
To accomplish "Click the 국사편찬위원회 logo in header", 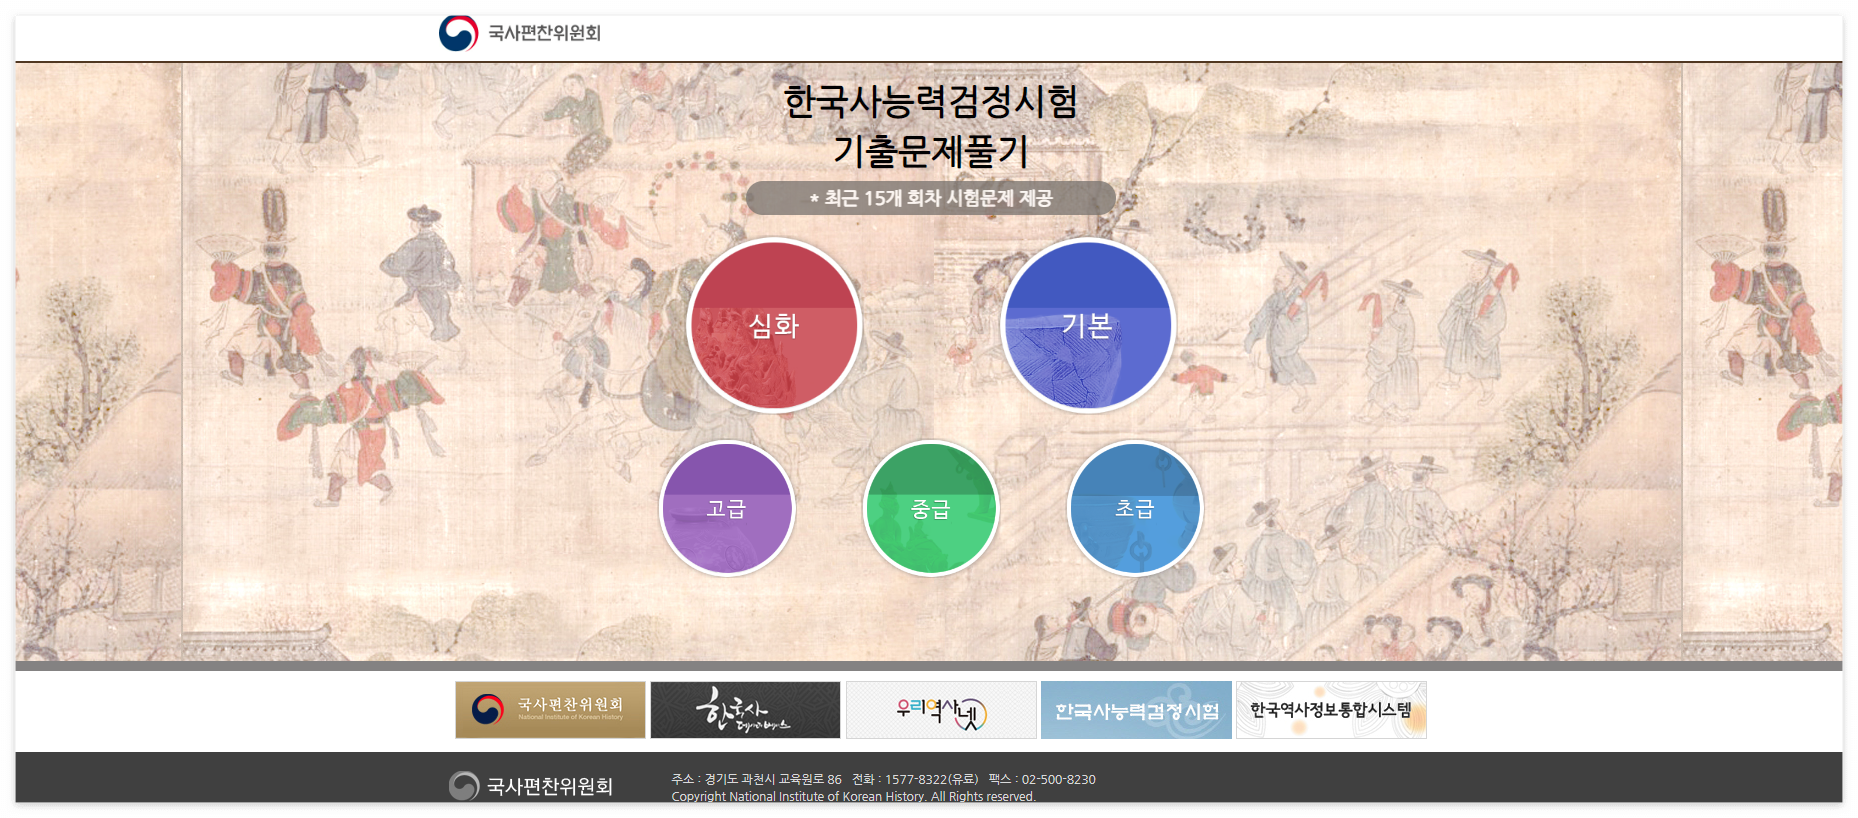I will [520, 33].
